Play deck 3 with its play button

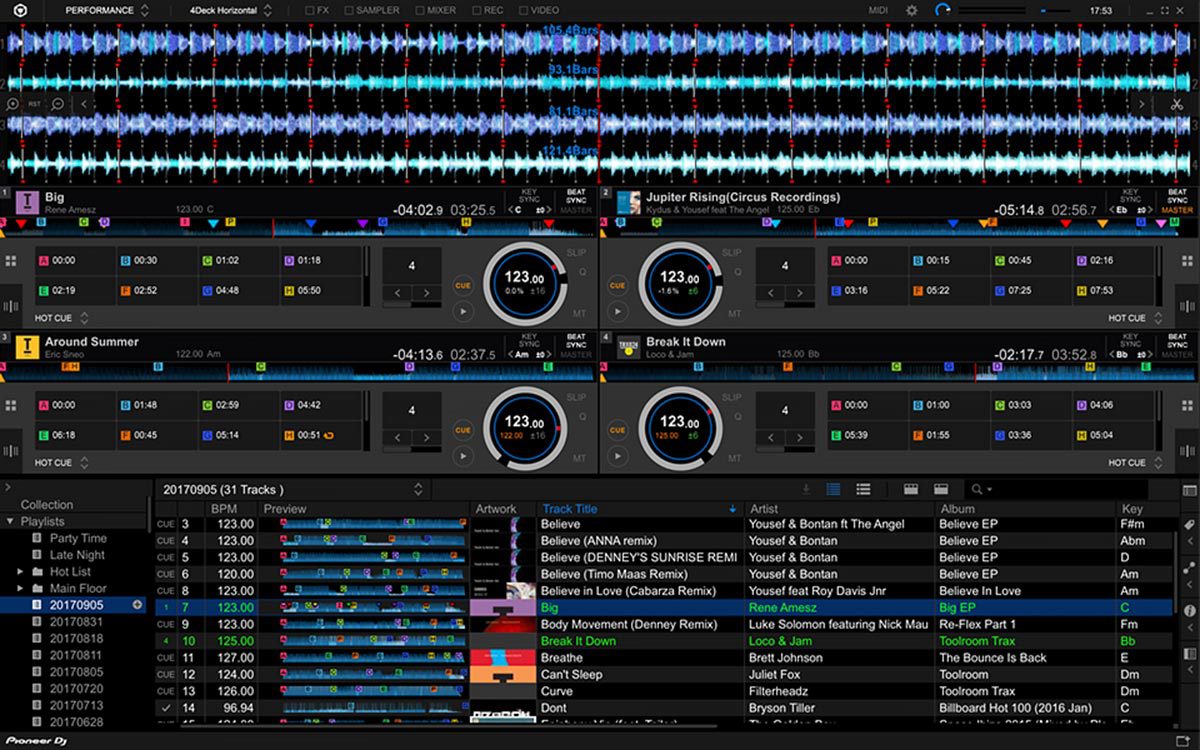click(462, 456)
